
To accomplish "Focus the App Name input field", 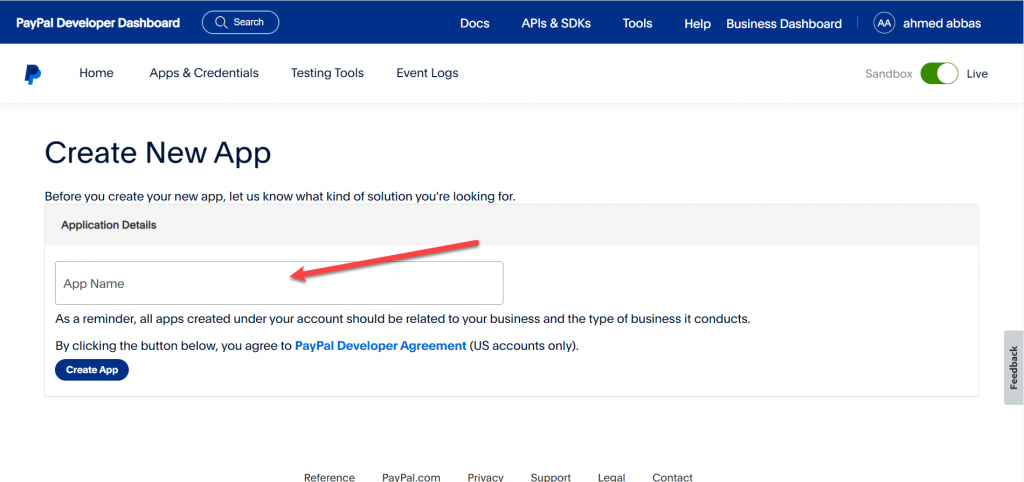I will click(x=279, y=283).
